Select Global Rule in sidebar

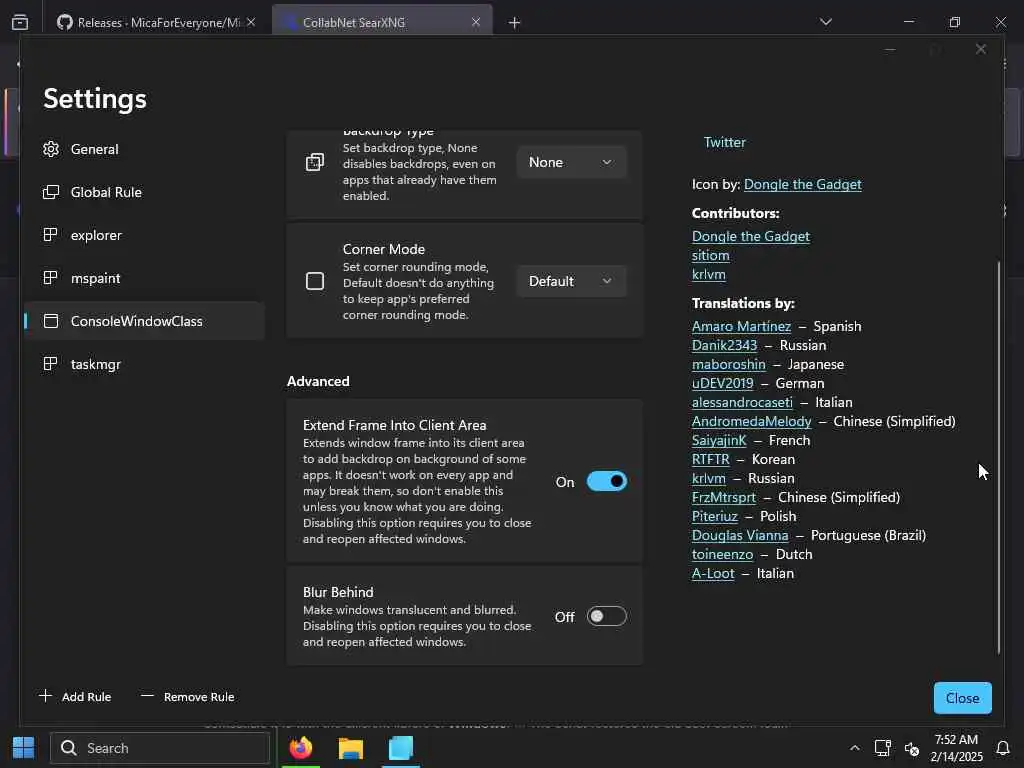point(144,192)
